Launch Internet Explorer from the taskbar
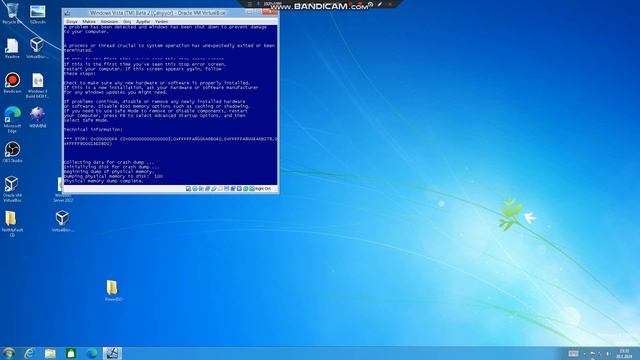The height and width of the screenshot is (360, 640). (x=29, y=353)
